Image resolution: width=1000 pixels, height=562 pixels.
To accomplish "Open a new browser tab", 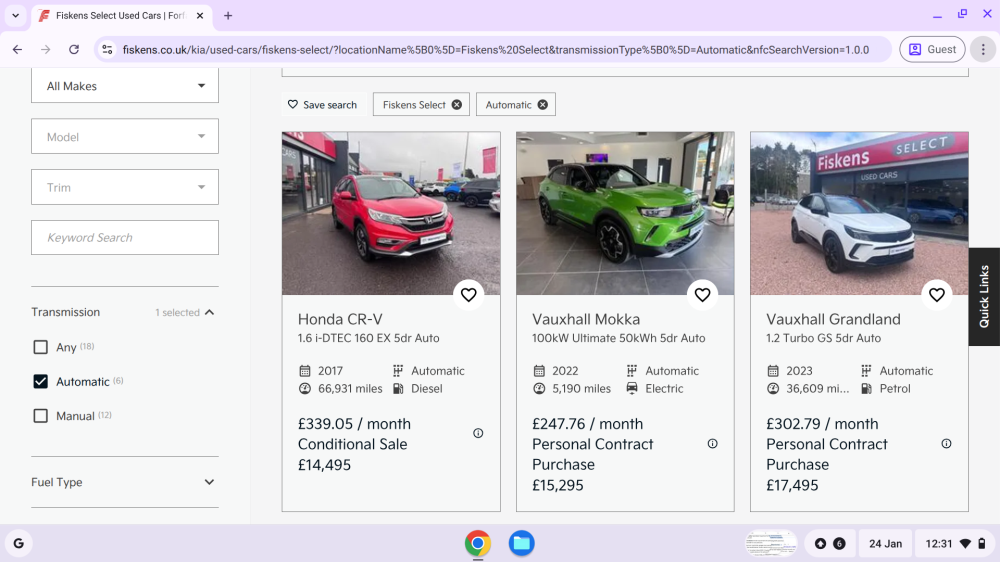I will [228, 15].
